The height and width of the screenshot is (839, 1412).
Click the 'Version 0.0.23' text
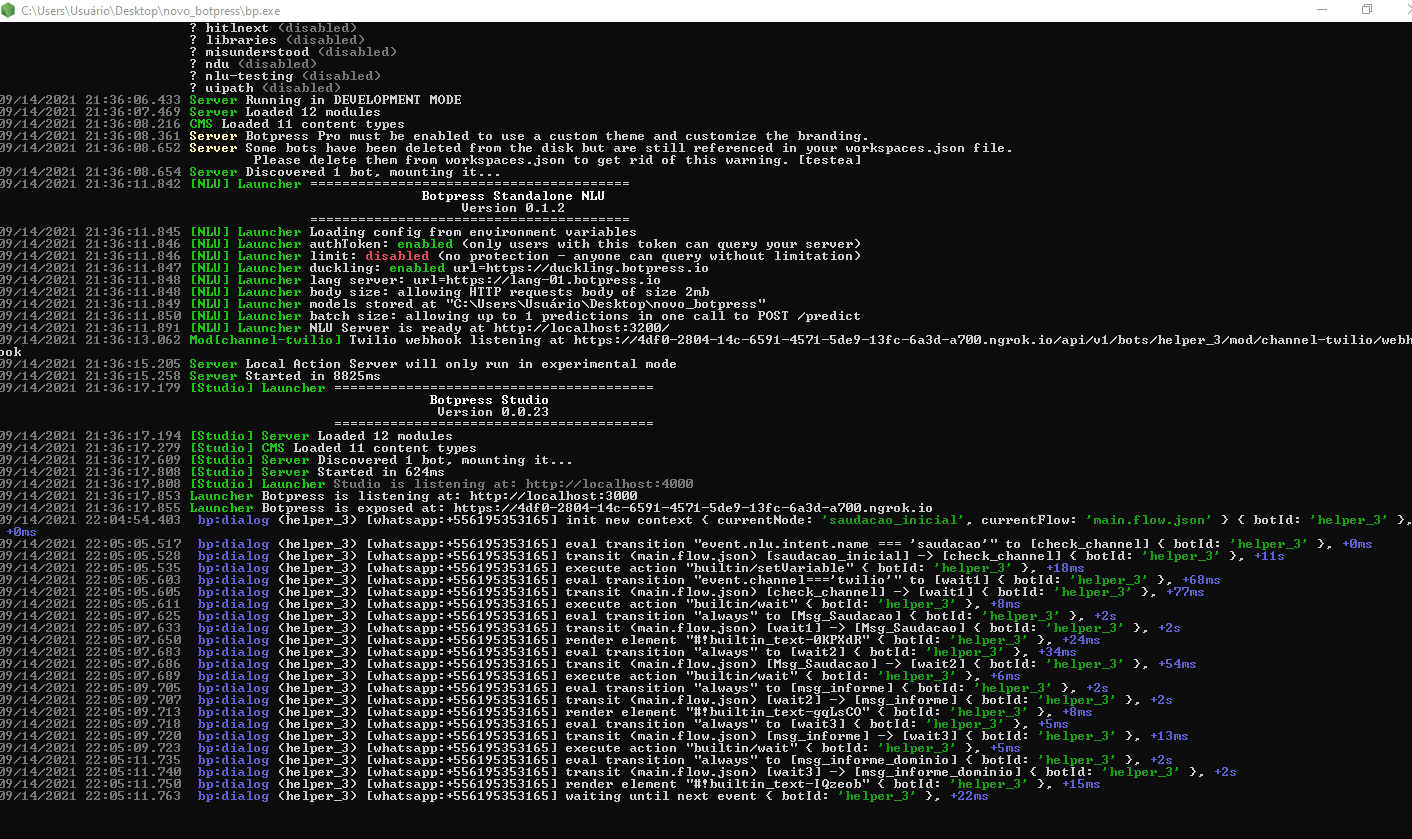click(x=493, y=412)
